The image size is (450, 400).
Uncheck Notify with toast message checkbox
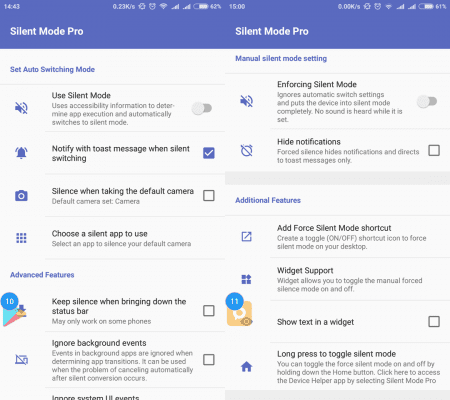[209, 153]
